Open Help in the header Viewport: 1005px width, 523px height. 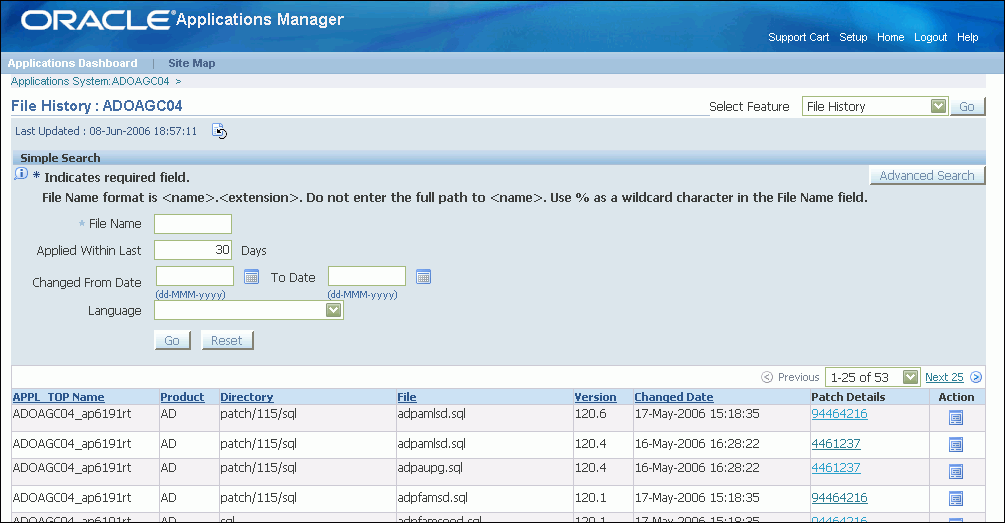968,37
